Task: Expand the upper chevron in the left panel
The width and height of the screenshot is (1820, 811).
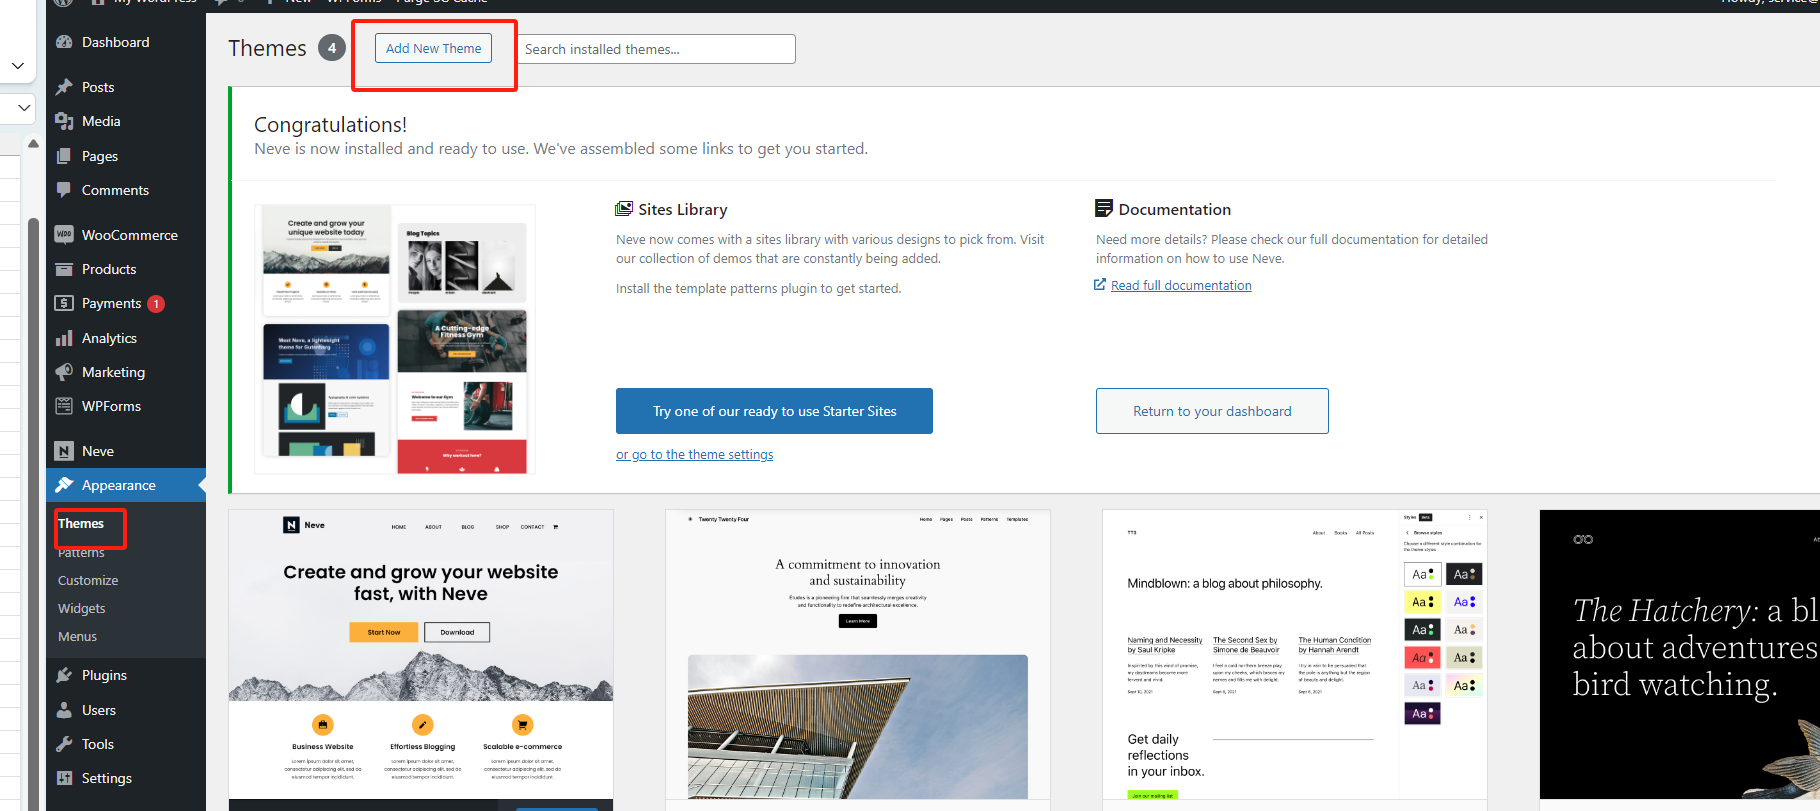Action: (x=17, y=66)
